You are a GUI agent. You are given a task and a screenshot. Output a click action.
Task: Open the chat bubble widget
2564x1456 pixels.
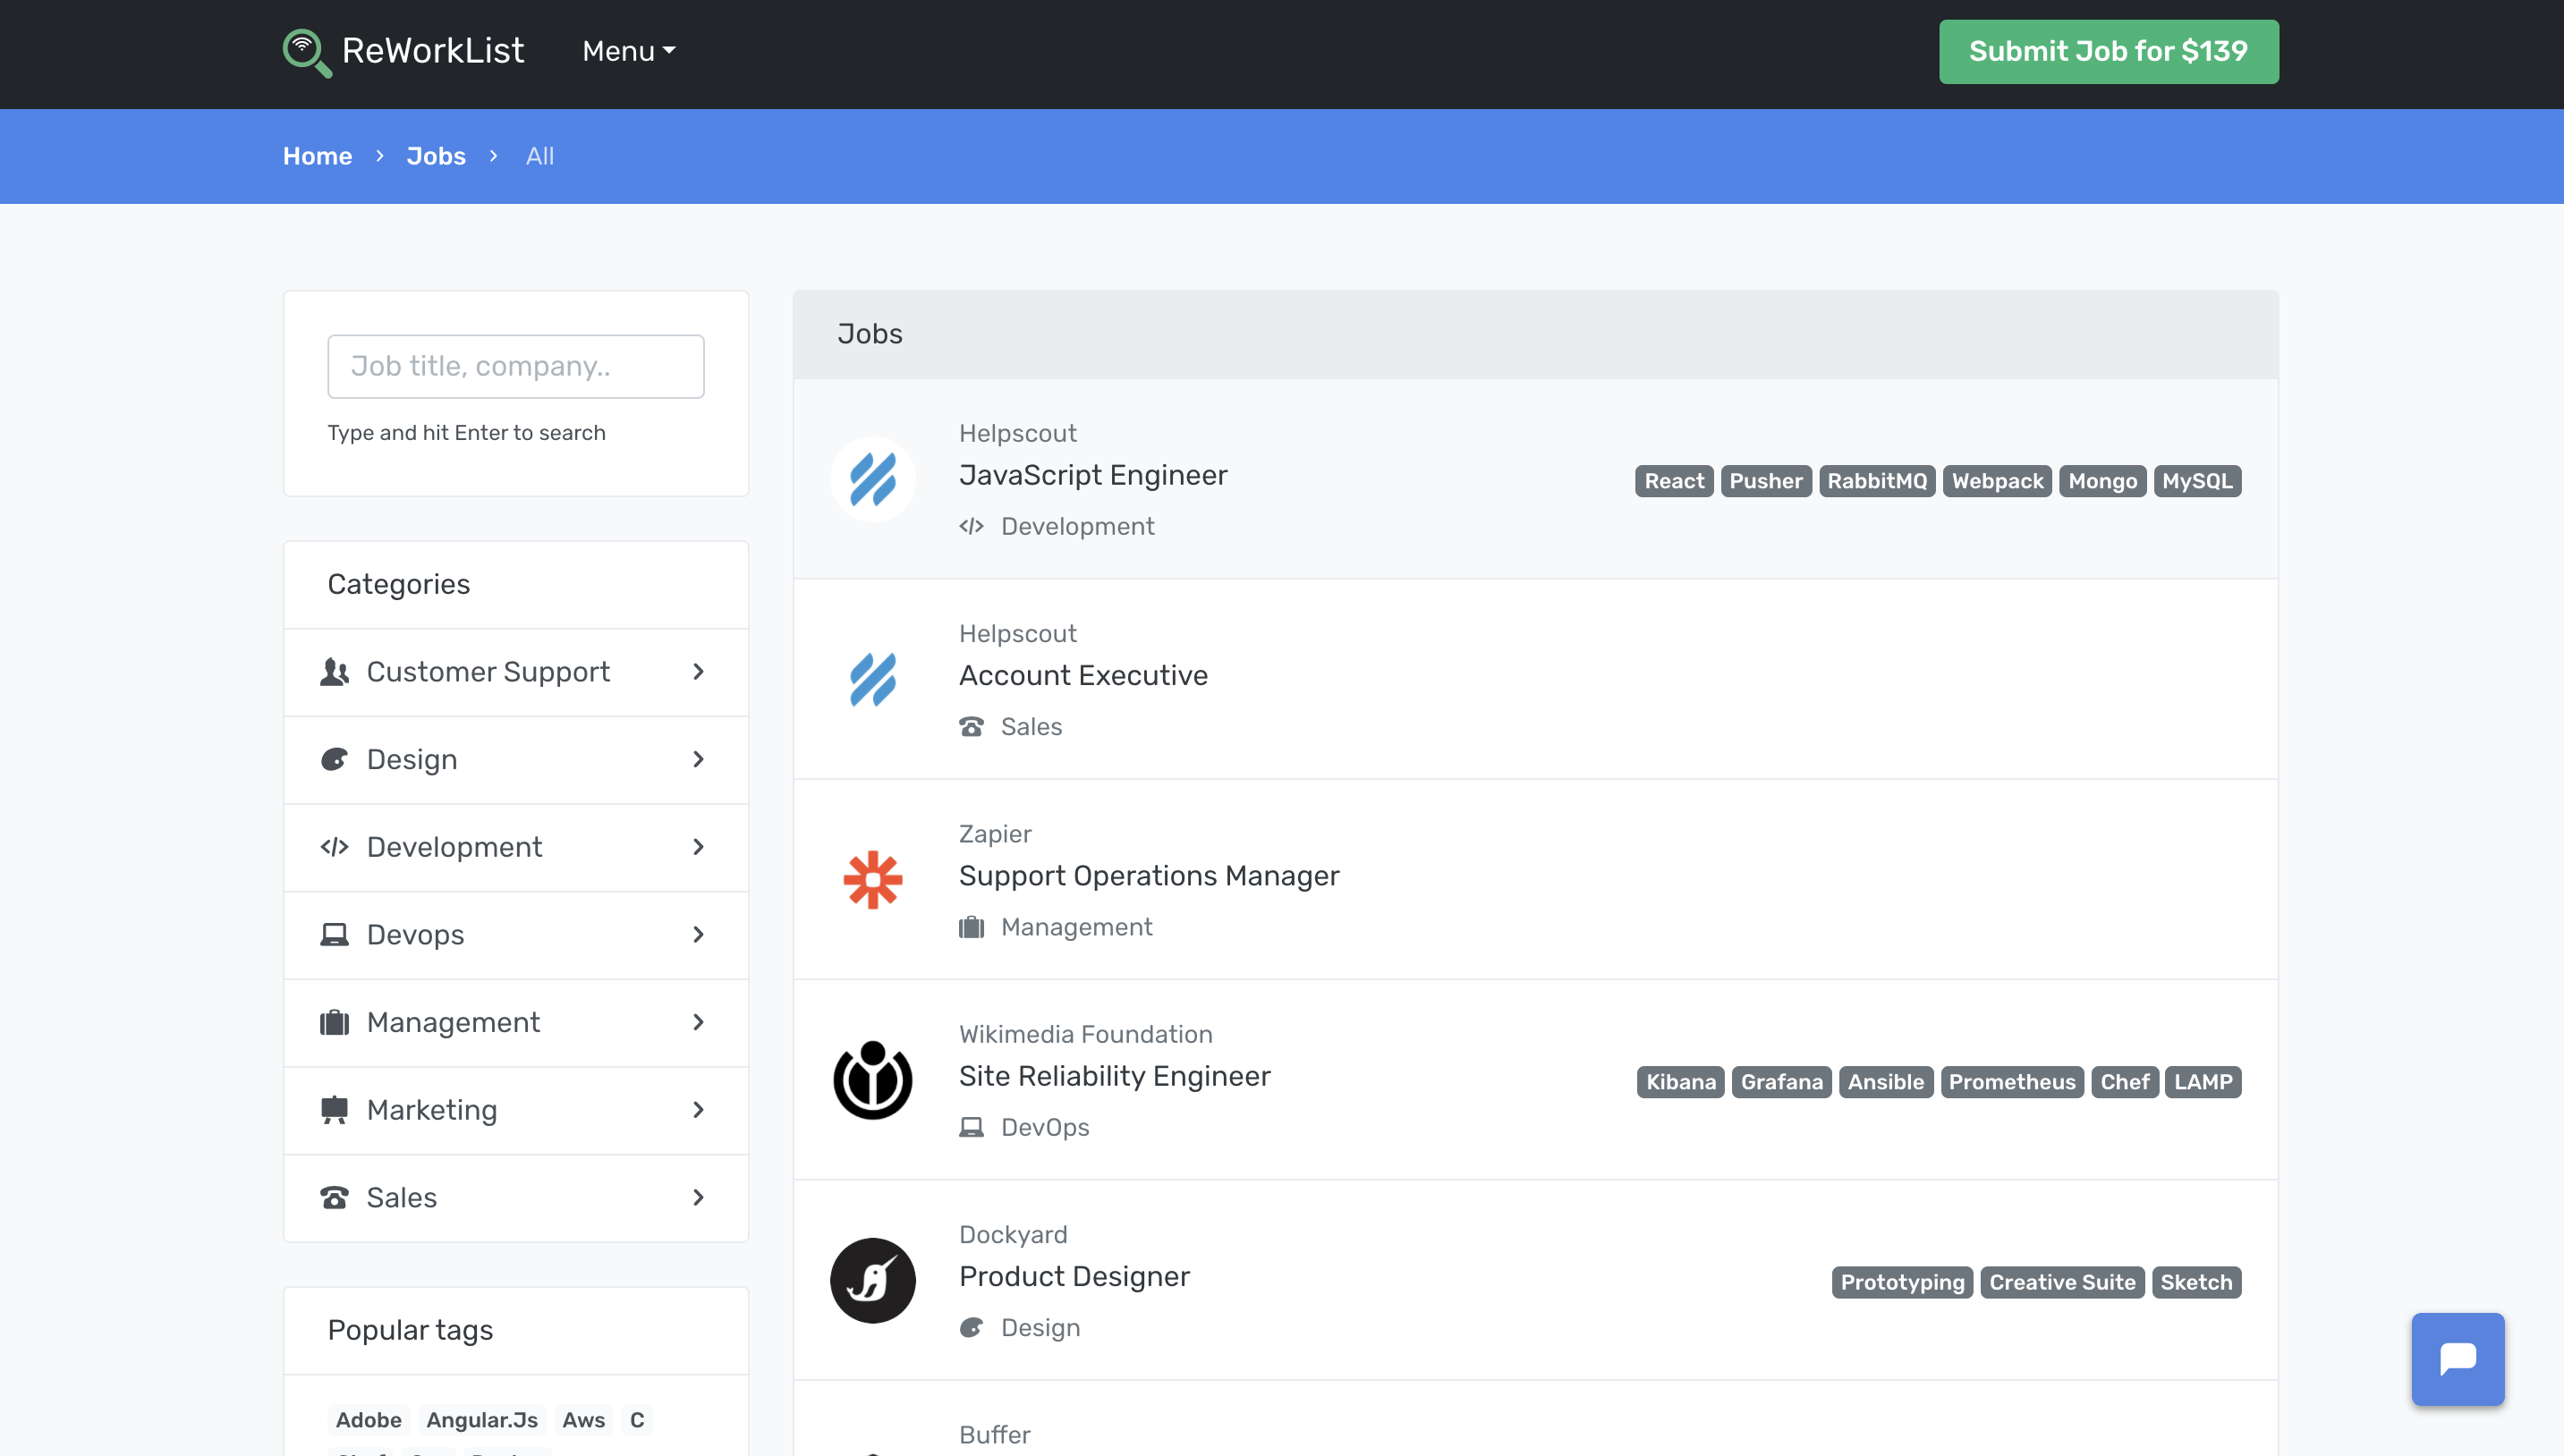pos(2457,1358)
